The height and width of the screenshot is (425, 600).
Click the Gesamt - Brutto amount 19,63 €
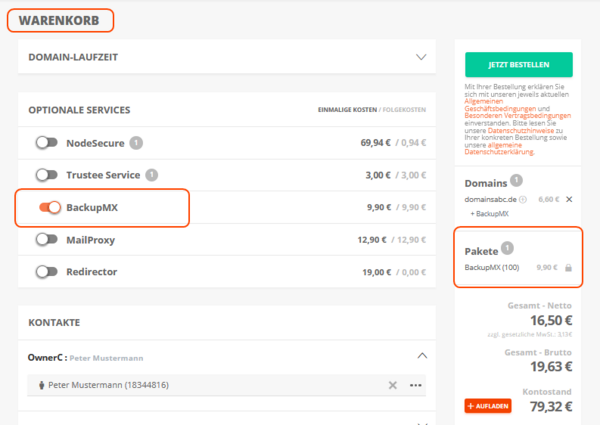point(551,366)
